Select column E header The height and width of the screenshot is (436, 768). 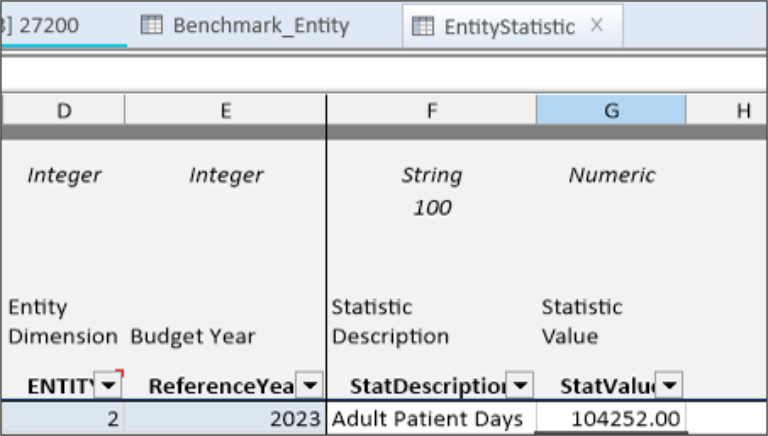pos(225,111)
